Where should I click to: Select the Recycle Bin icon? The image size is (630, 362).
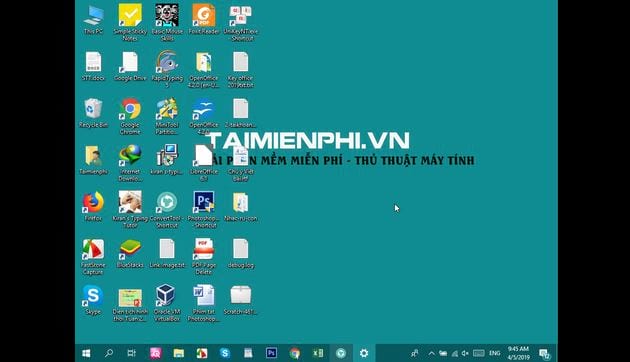(93, 113)
